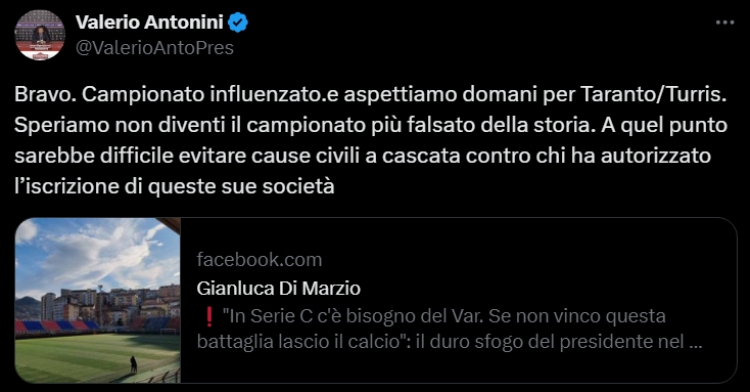The width and height of the screenshot is (750, 392).
Task: Click the 'In Serie C c'è bisogno del Var' description
Action: click(x=444, y=316)
